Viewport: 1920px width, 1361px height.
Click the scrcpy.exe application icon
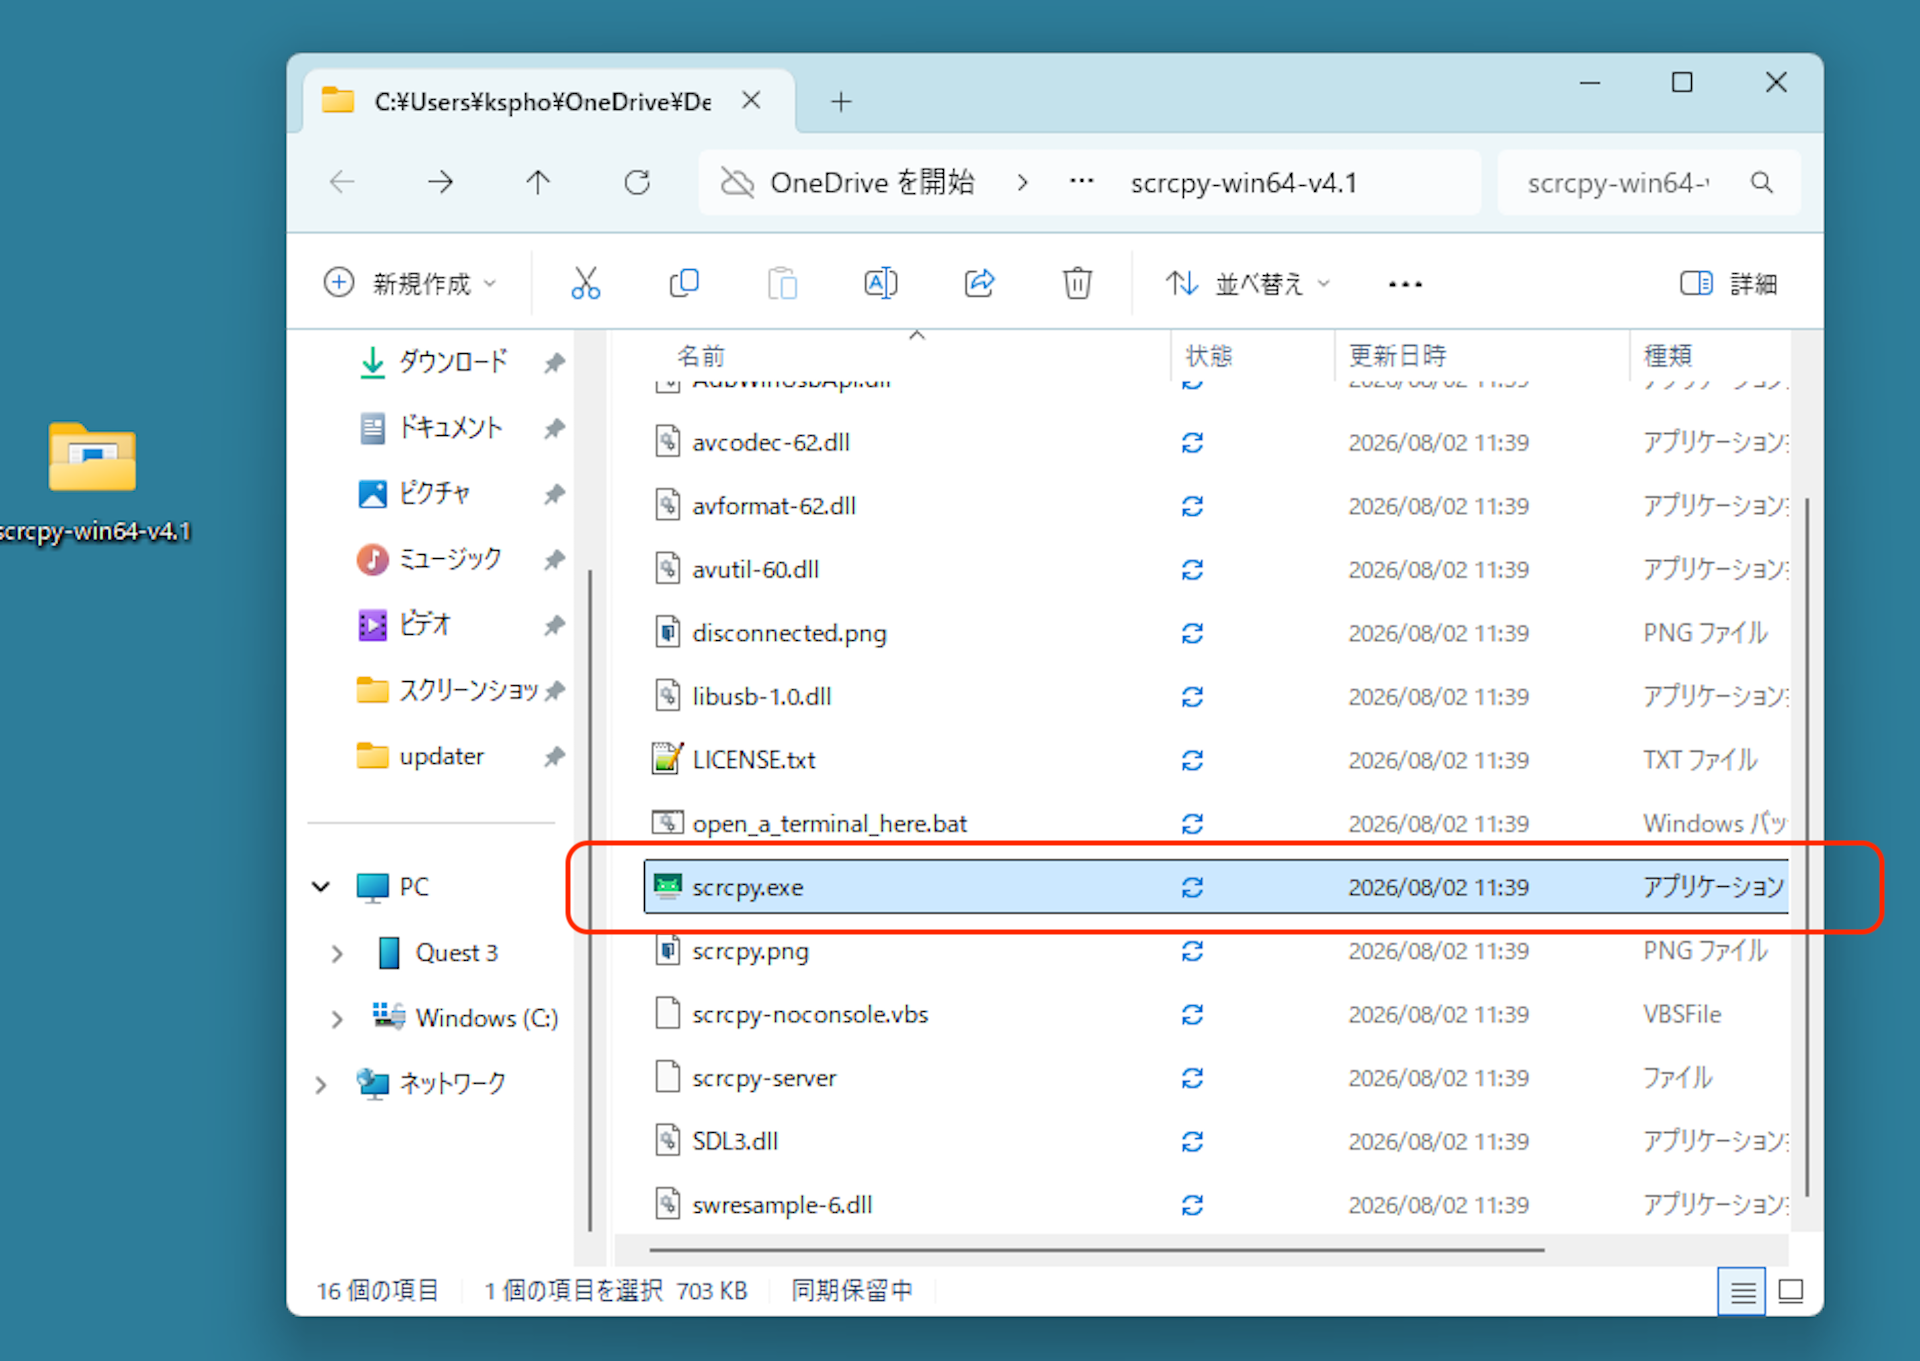[667, 886]
